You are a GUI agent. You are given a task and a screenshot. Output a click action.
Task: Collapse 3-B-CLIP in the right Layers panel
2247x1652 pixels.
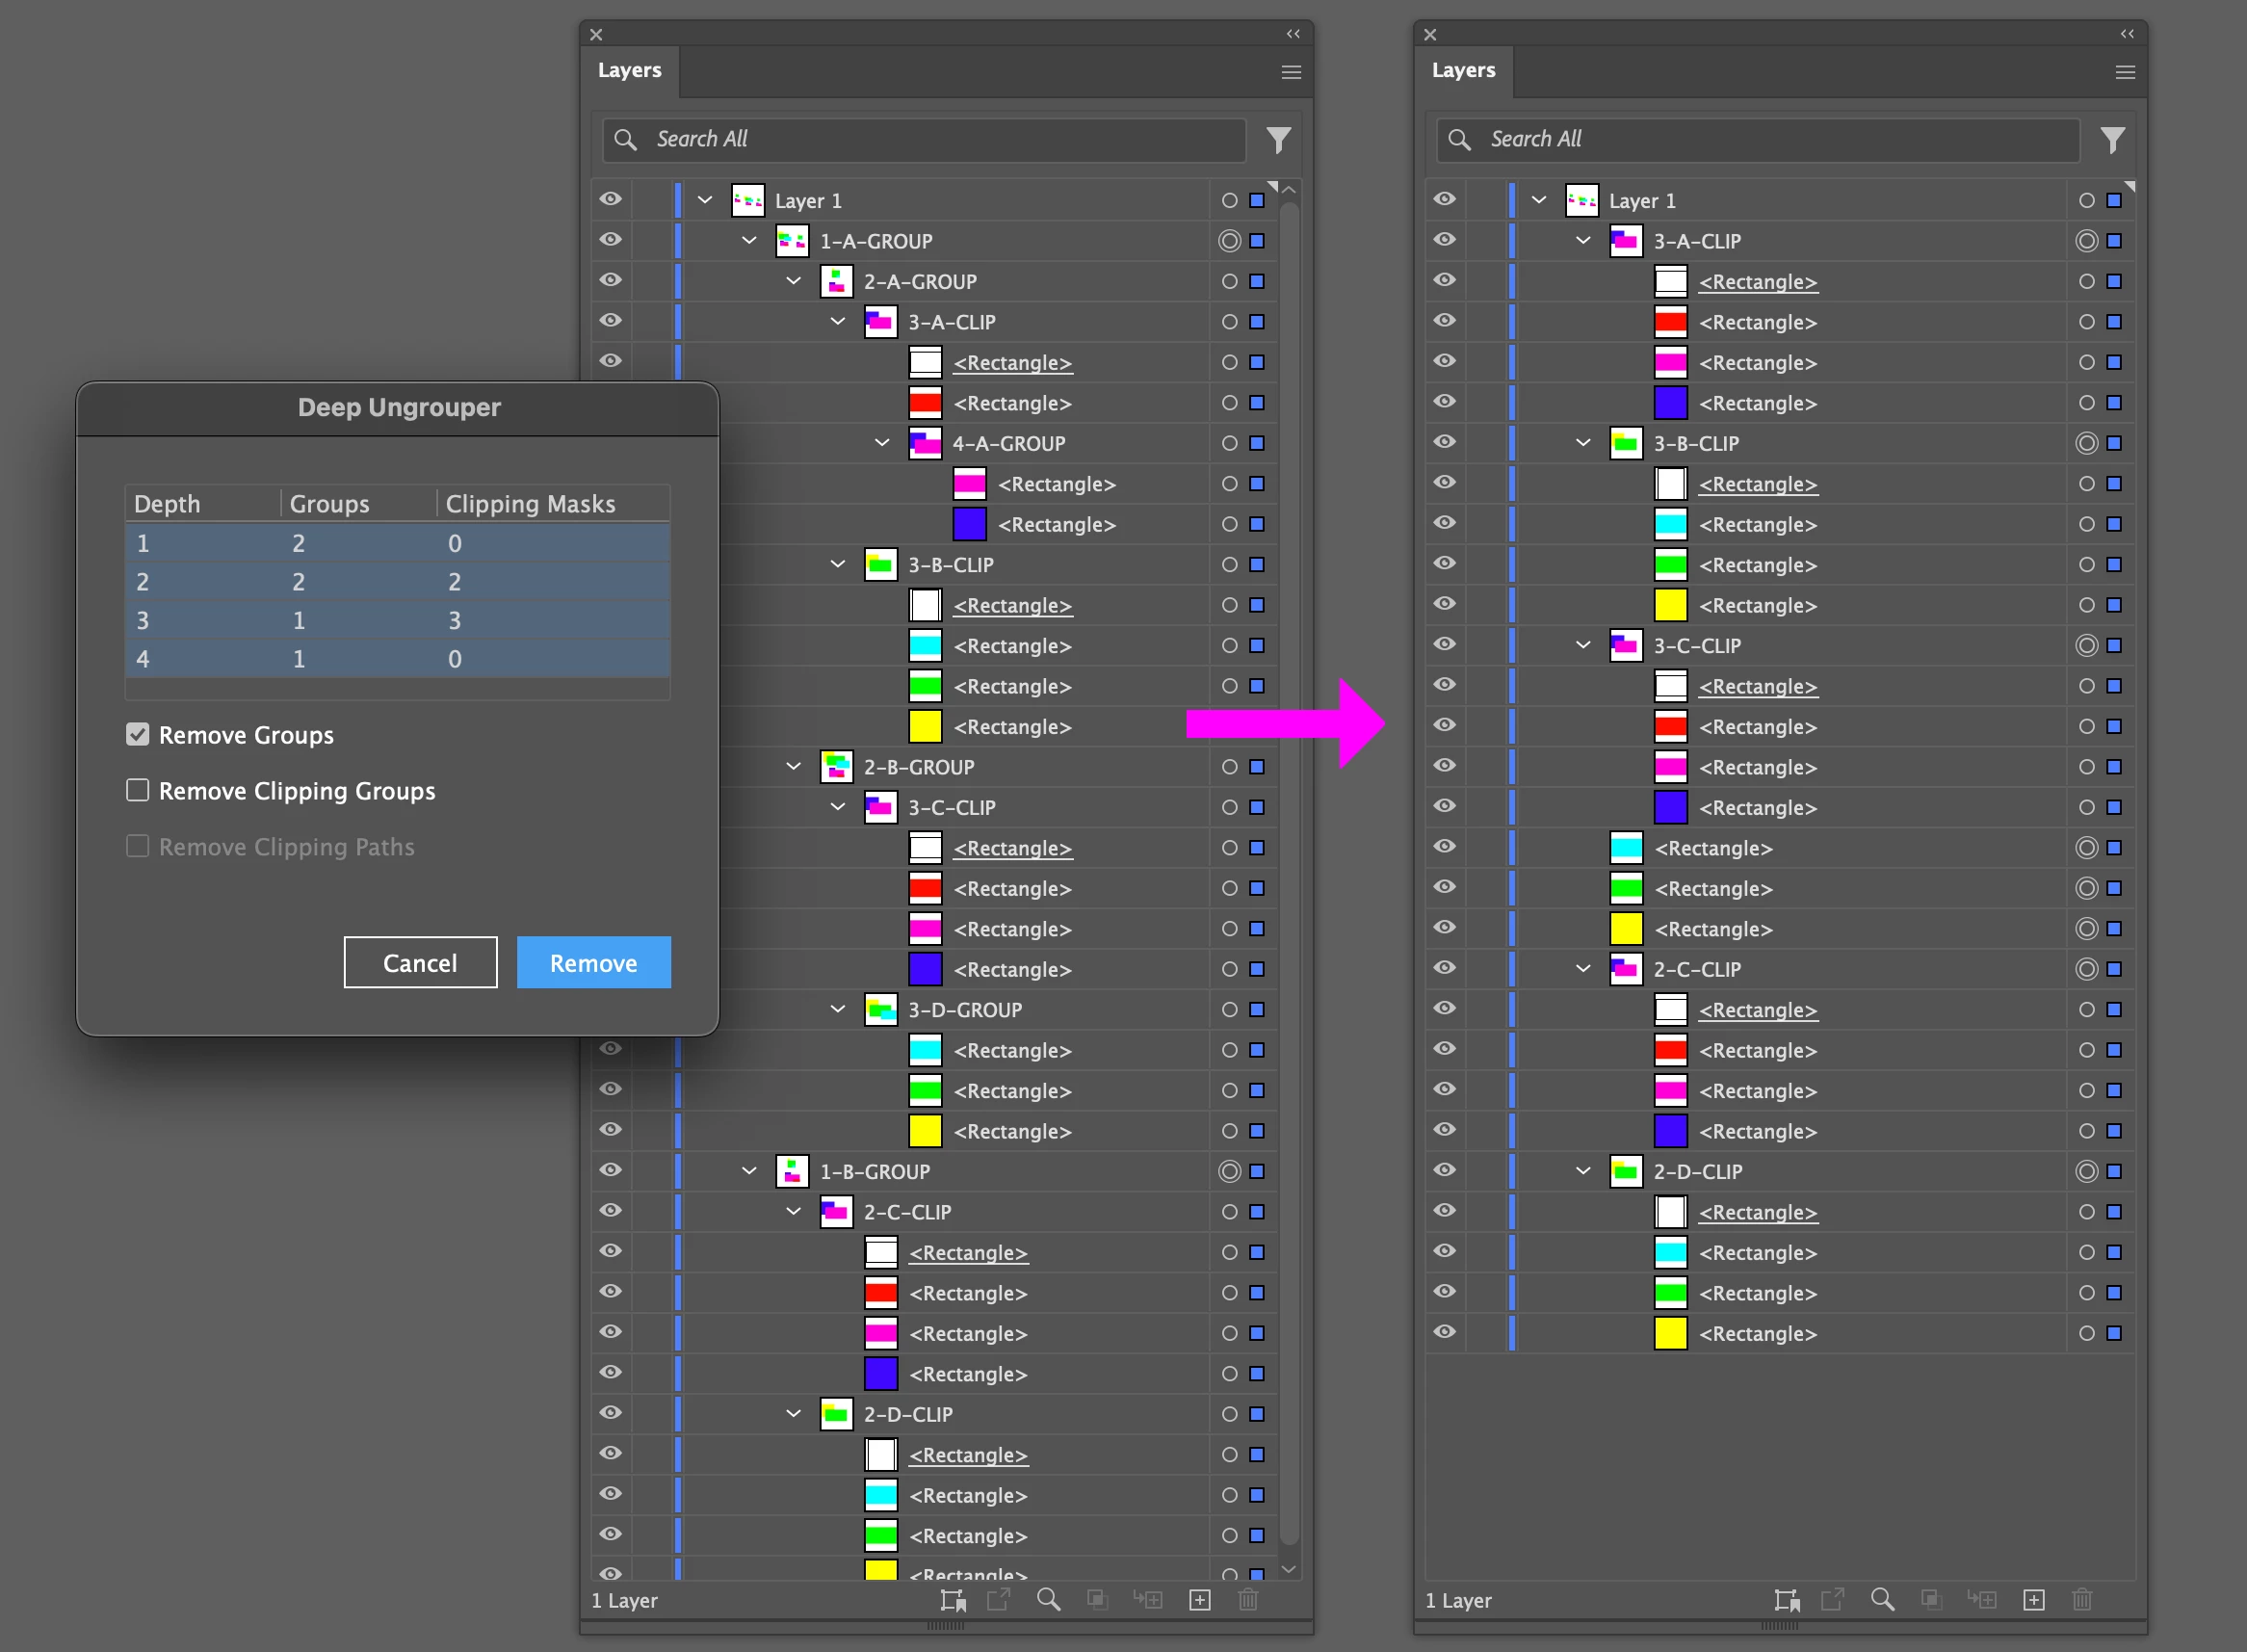1583,443
